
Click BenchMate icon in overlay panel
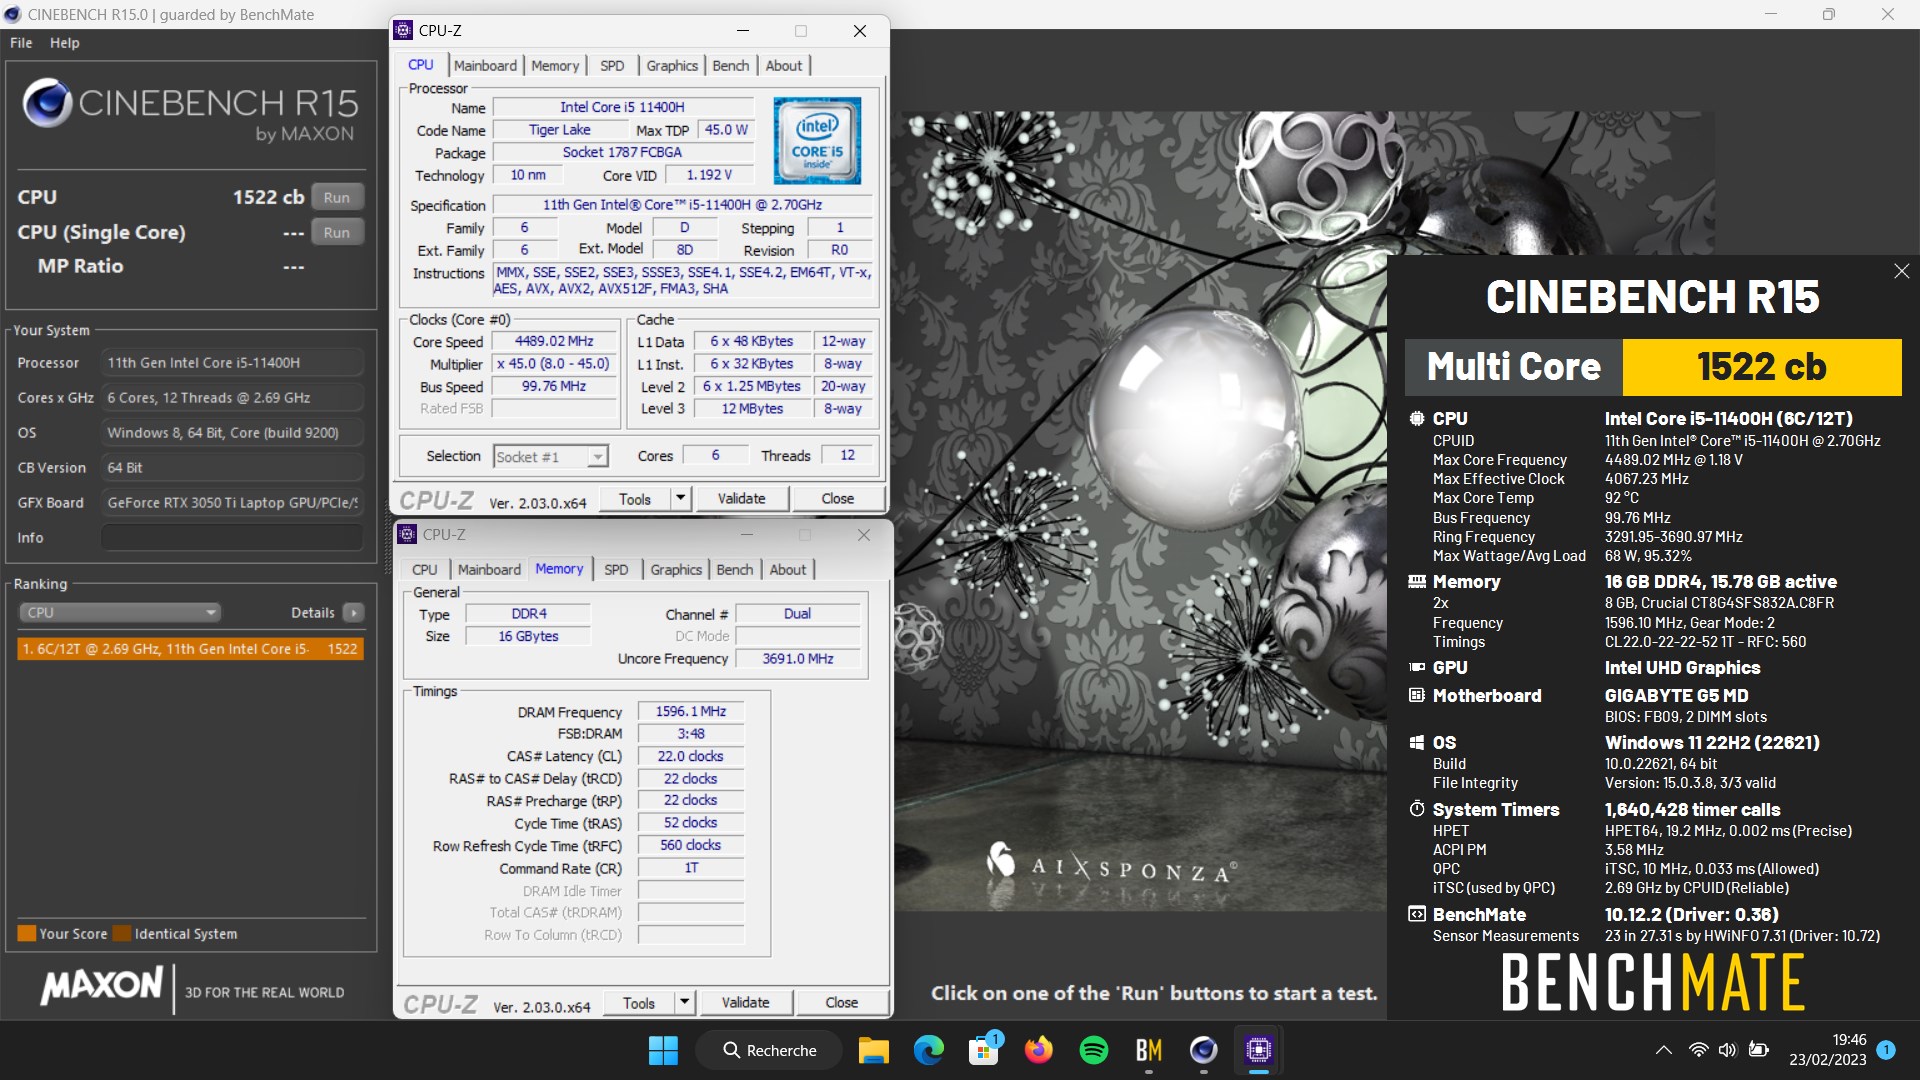(x=1416, y=914)
